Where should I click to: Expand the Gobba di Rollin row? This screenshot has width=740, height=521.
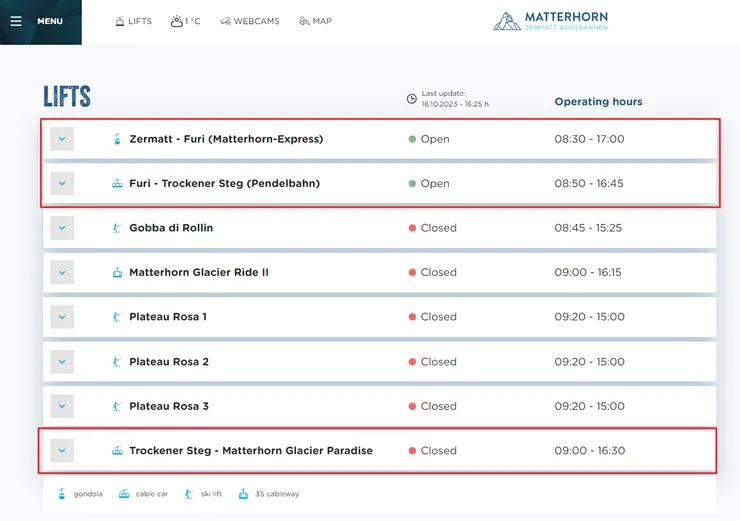click(x=62, y=228)
